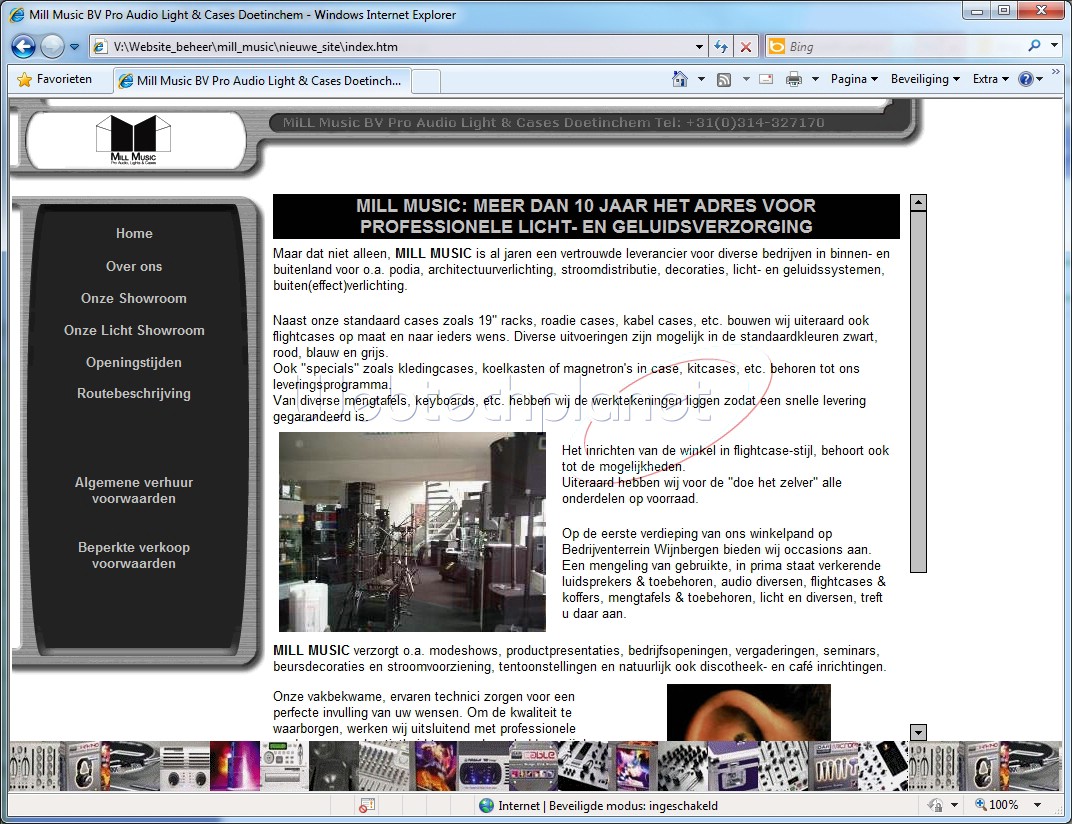Viewport: 1072px width, 824px height.
Task: Open the recent pages dropdown arrow
Action: click(x=75, y=47)
